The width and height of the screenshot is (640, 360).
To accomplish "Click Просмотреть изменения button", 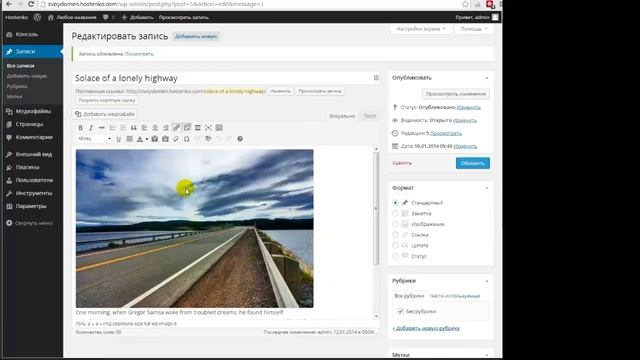I will click(456, 93).
